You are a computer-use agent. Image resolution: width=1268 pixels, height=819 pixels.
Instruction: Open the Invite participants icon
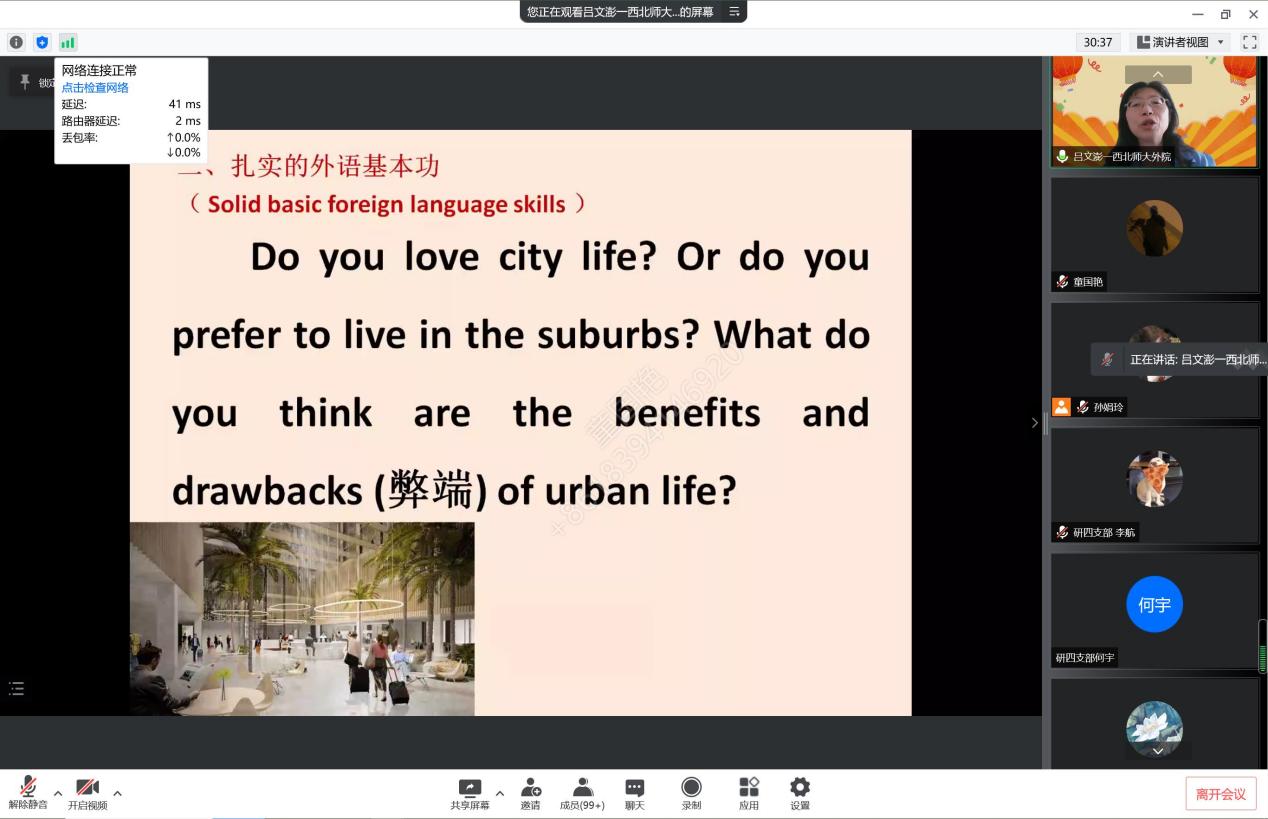click(x=530, y=792)
